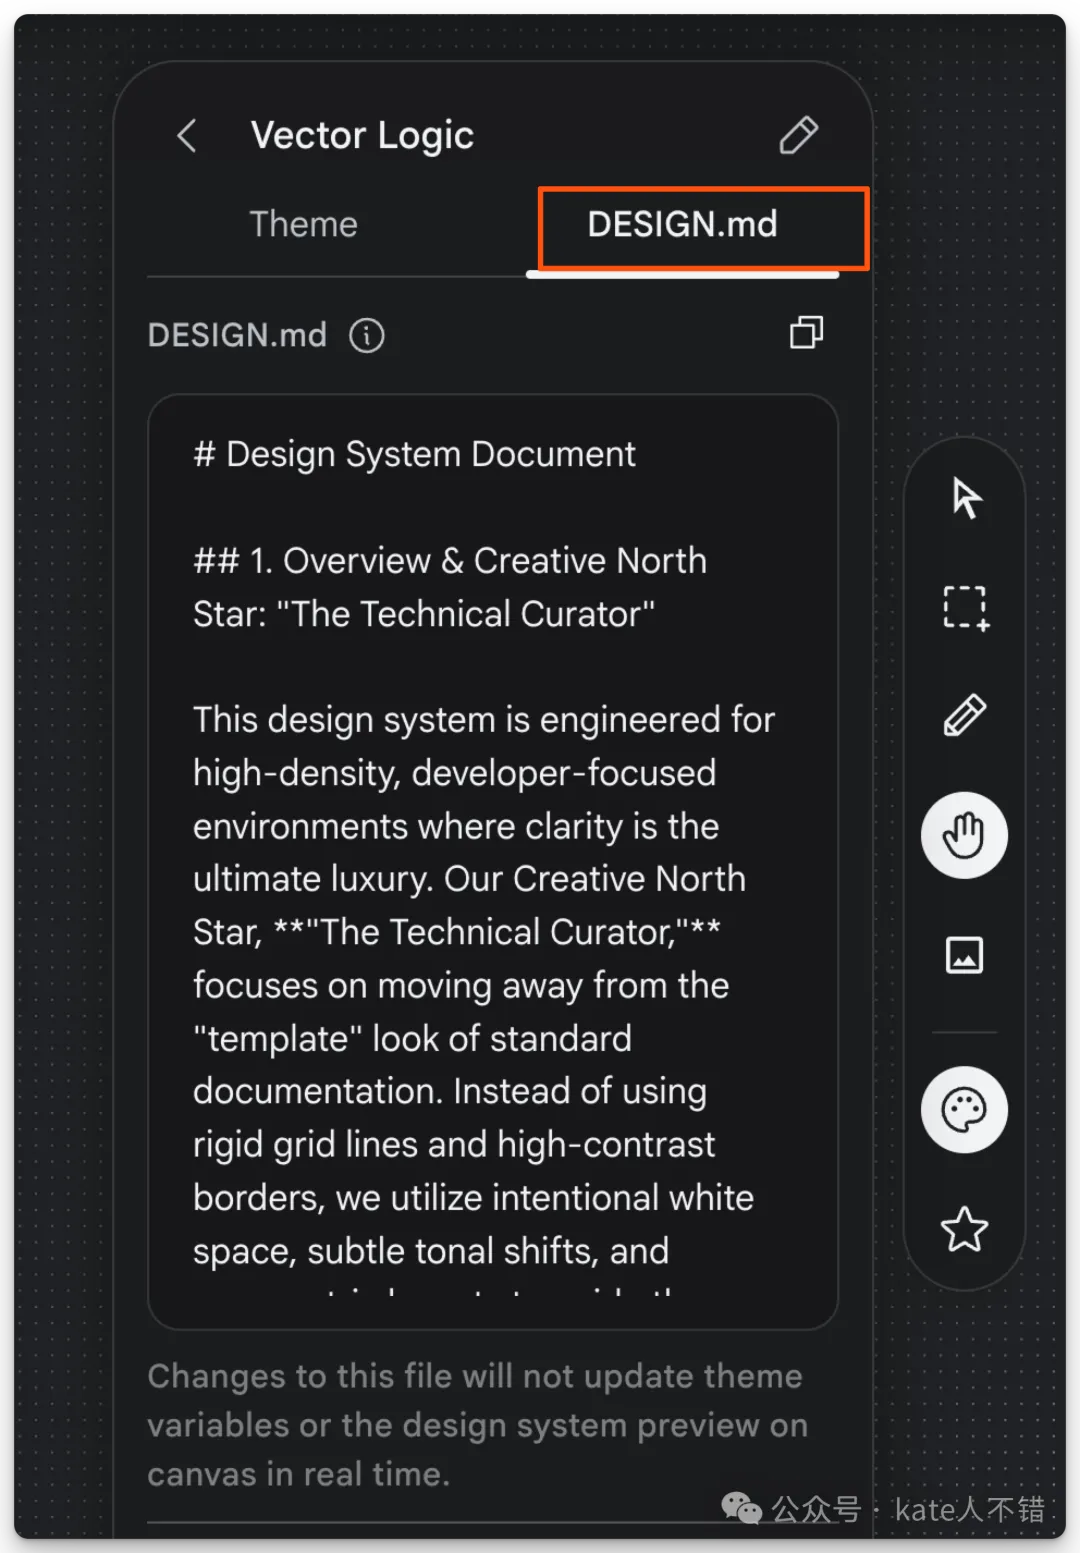Choose the dashed marquee selection tool
This screenshot has width=1080, height=1553.
pos(965,607)
